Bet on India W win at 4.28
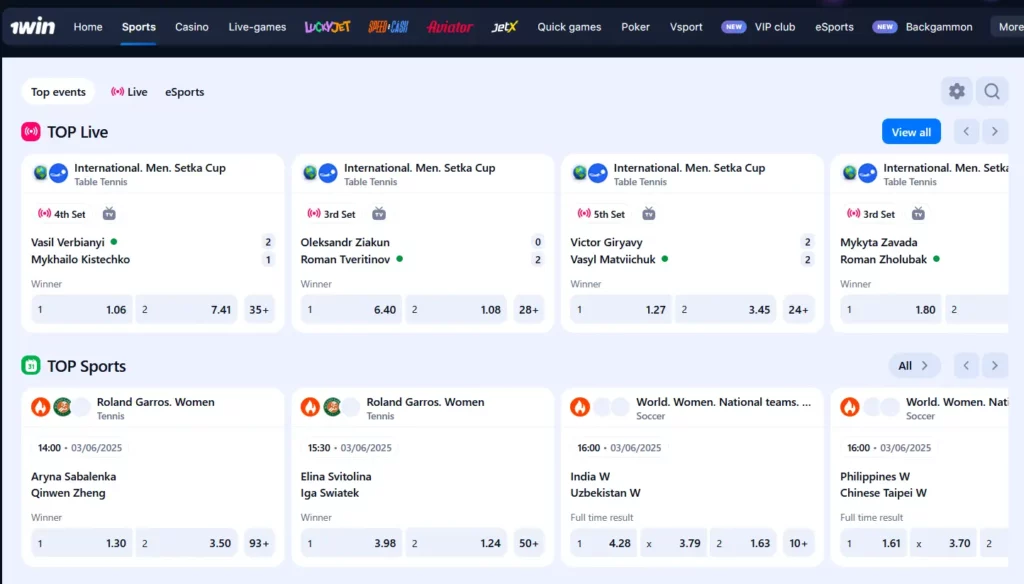This screenshot has width=1024, height=584. [603, 543]
